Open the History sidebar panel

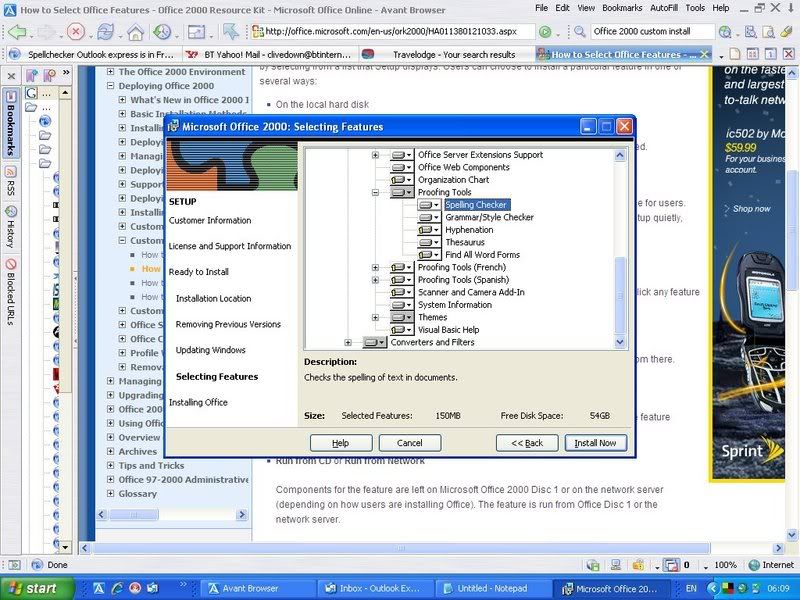point(11,227)
